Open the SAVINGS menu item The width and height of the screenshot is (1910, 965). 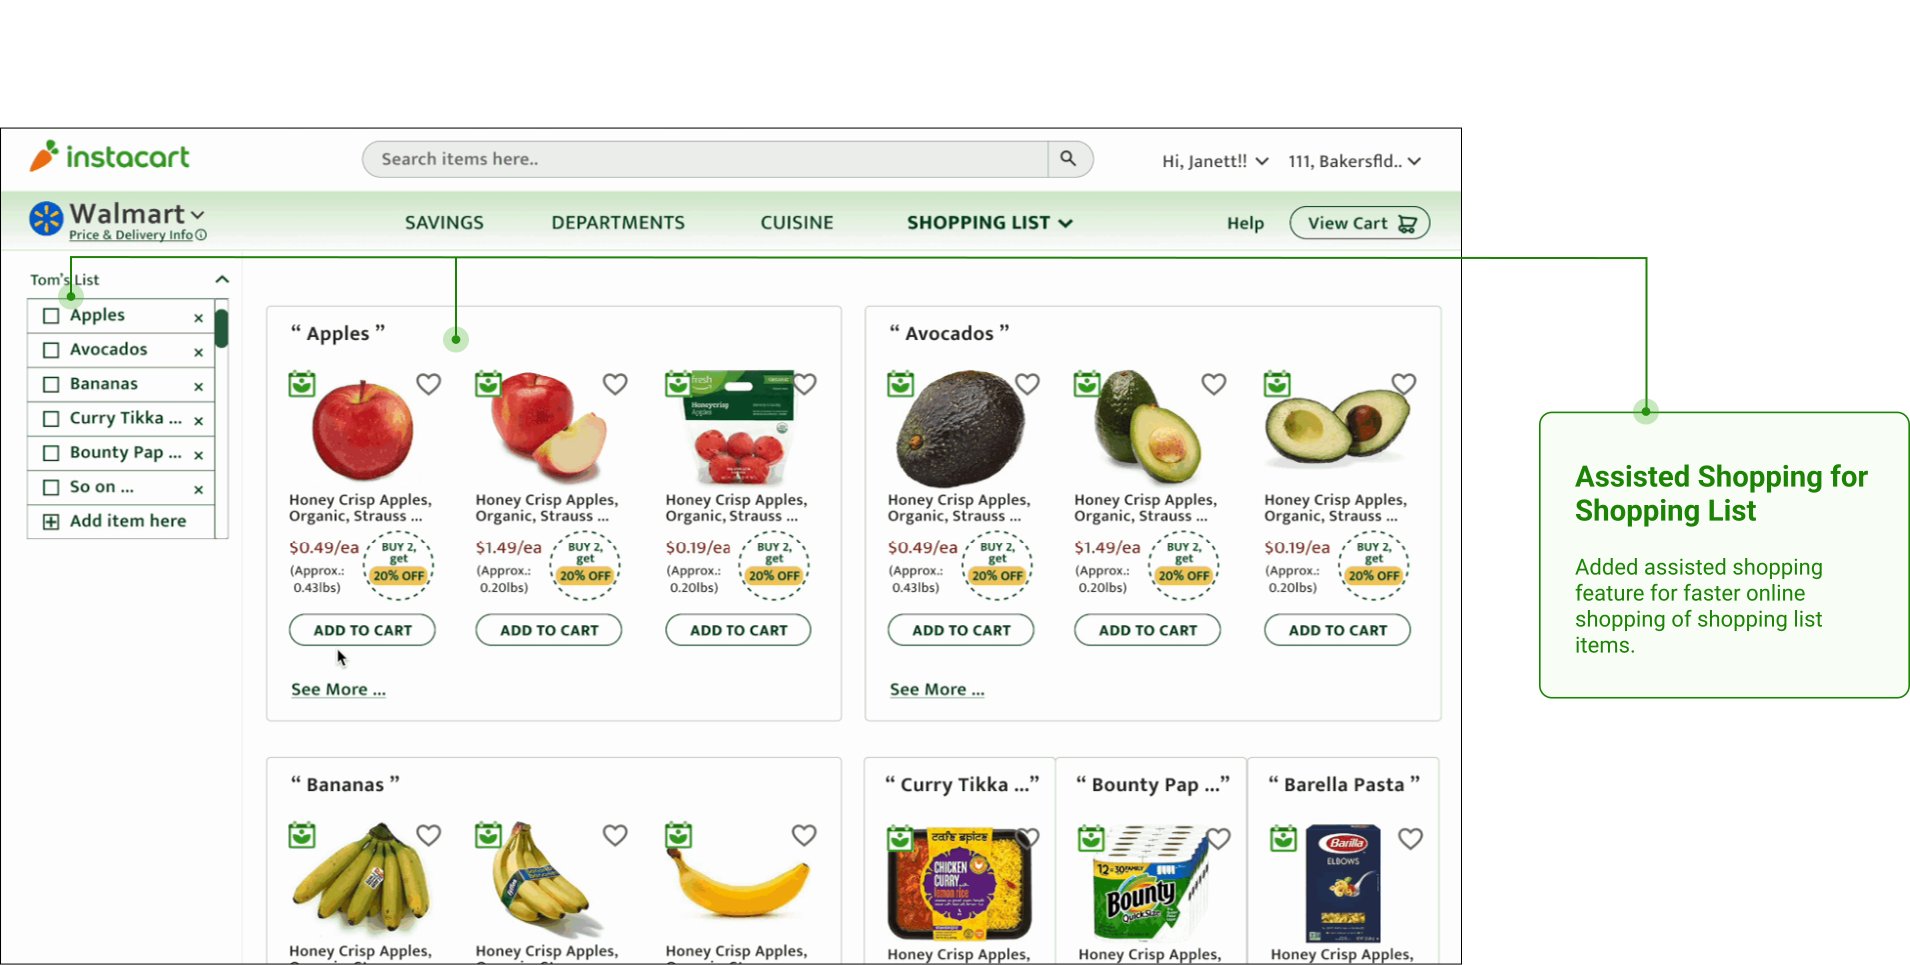click(x=444, y=223)
